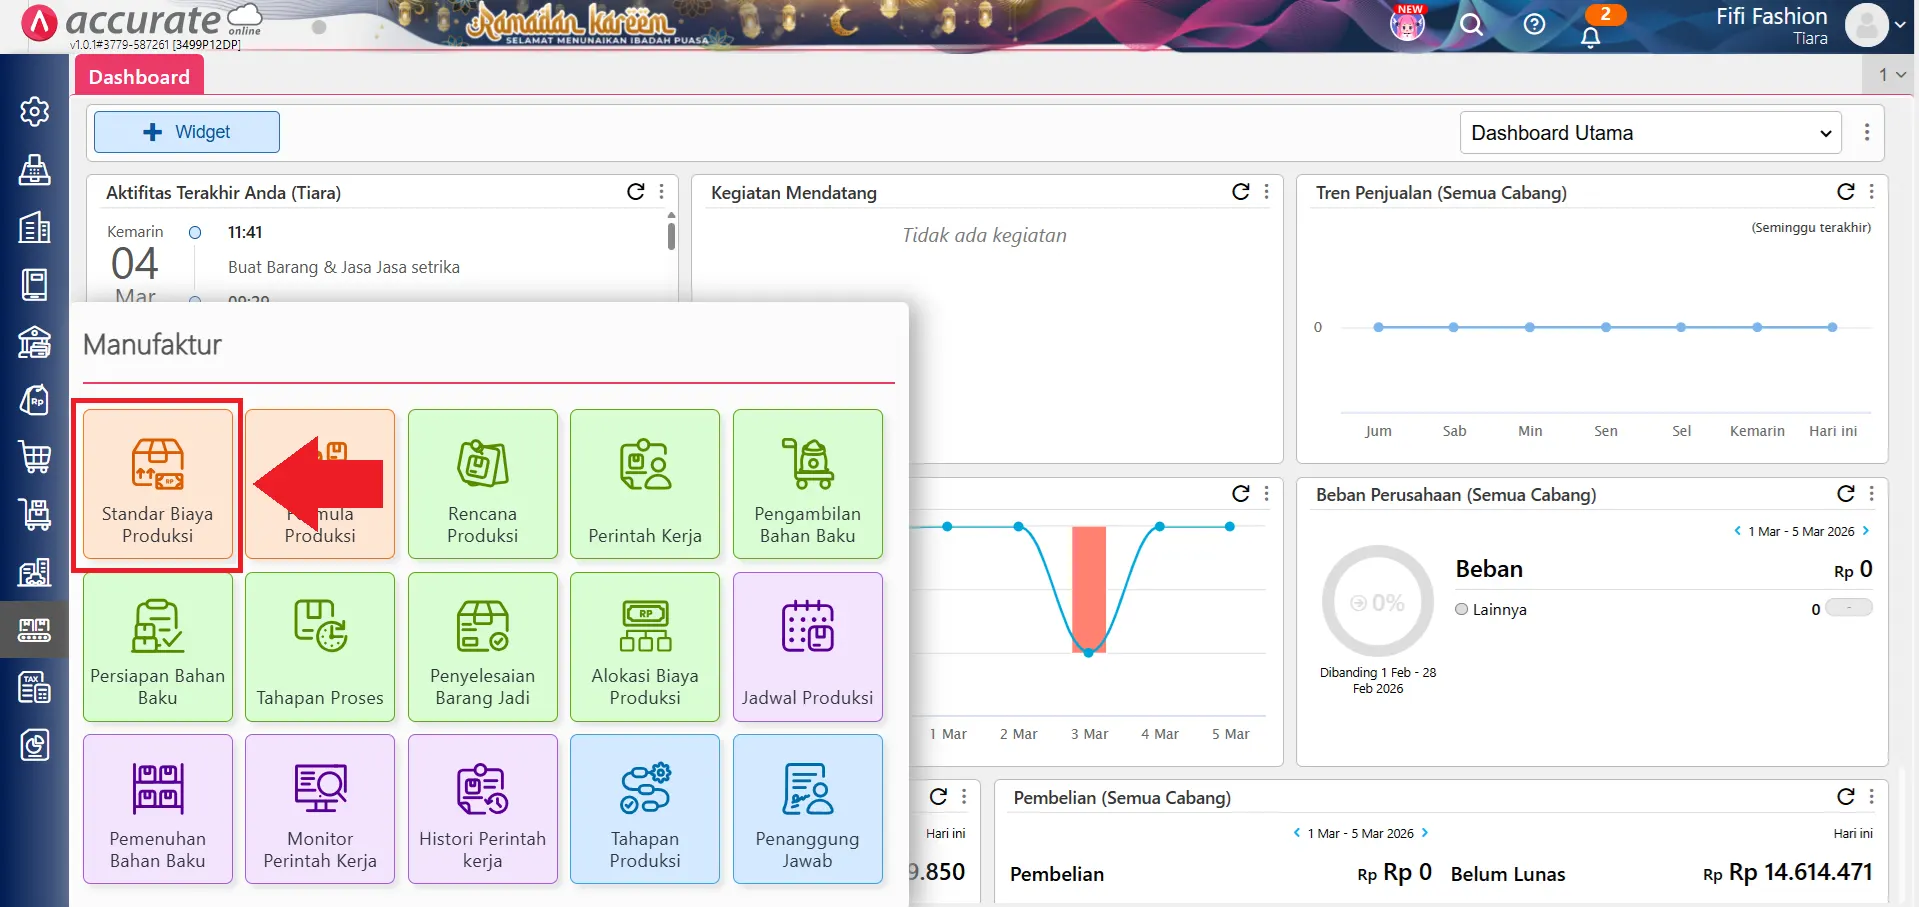Toggle the help question mark icon
The width and height of the screenshot is (1919, 907).
(x=1533, y=24)
